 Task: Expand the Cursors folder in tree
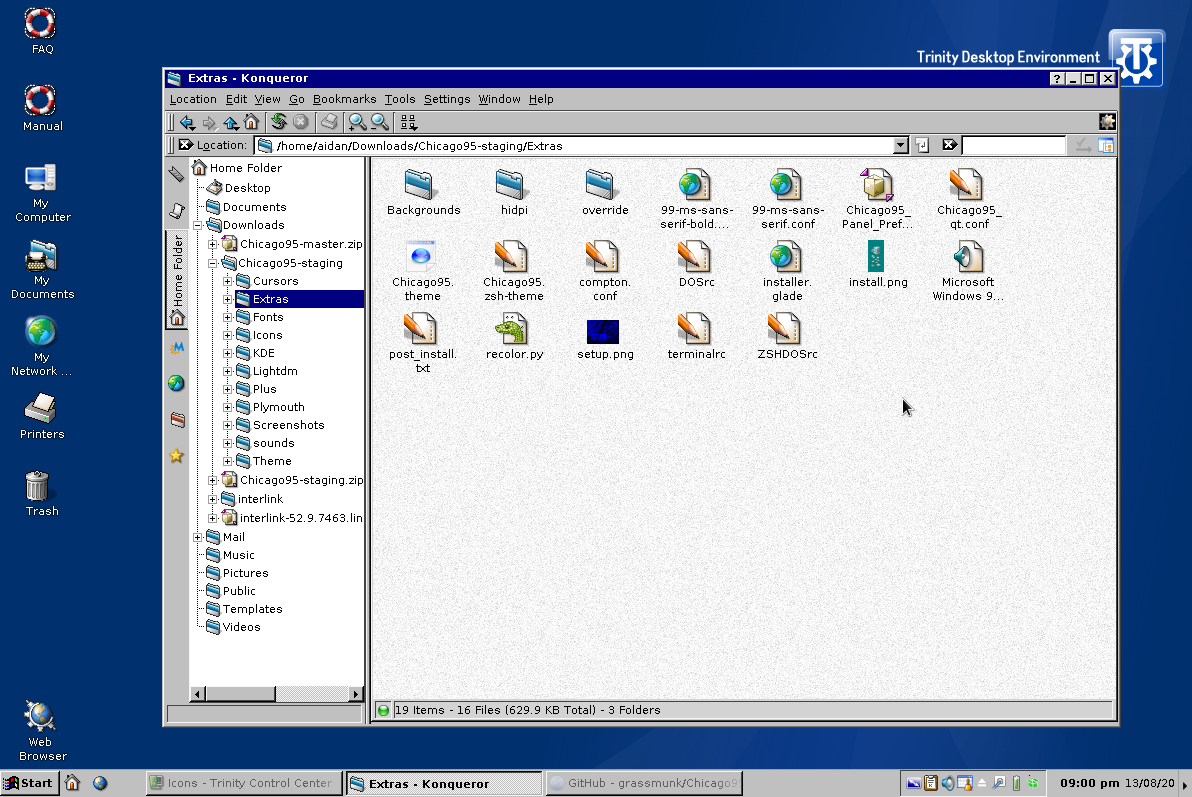[x=227, y=281]
